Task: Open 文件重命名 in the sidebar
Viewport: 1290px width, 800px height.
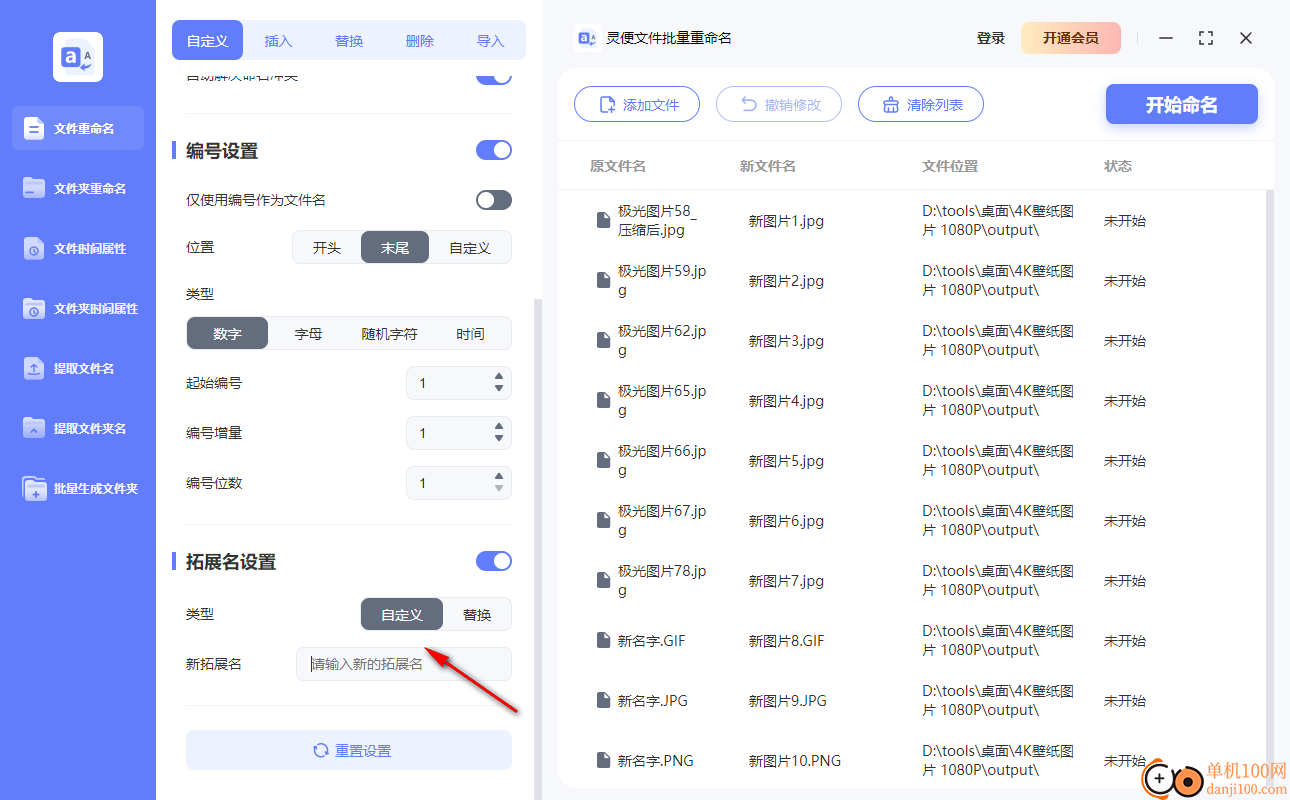Action: [78, 128]
